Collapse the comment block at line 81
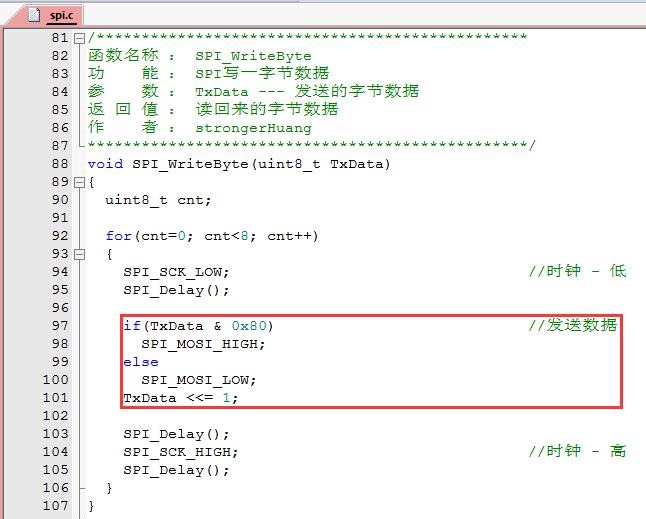646x519 pixels. tap(79, 38)
